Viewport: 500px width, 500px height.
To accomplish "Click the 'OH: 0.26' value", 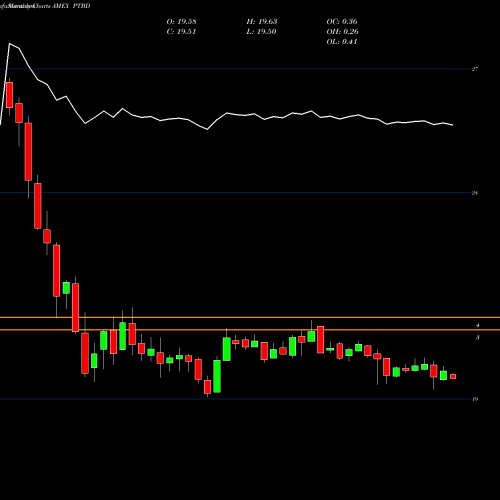I will point(342,32).
